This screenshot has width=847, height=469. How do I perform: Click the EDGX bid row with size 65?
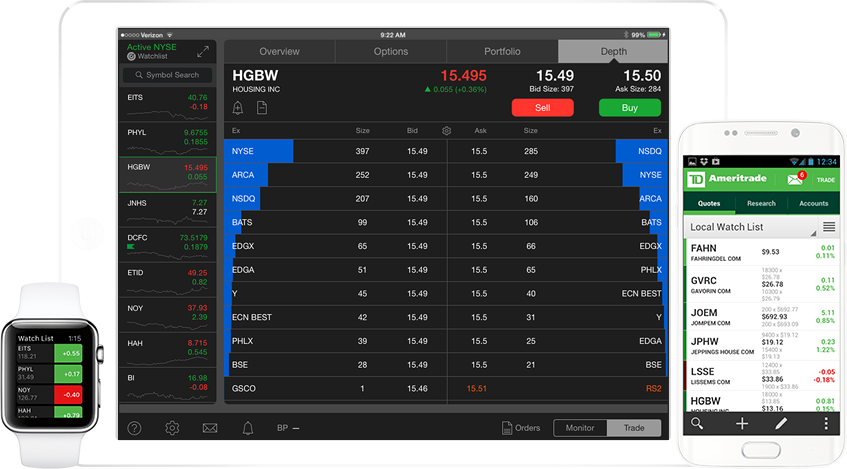click(335, 246)
